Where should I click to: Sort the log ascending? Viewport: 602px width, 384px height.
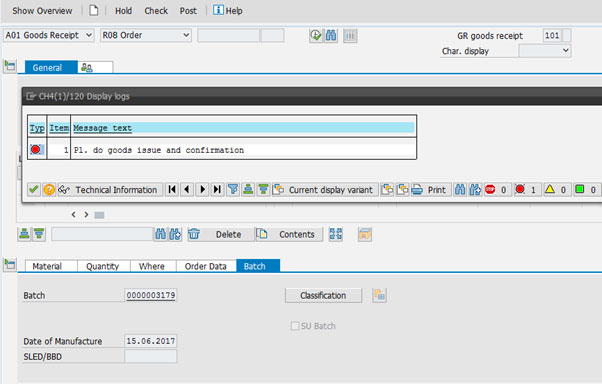(248, 189)
